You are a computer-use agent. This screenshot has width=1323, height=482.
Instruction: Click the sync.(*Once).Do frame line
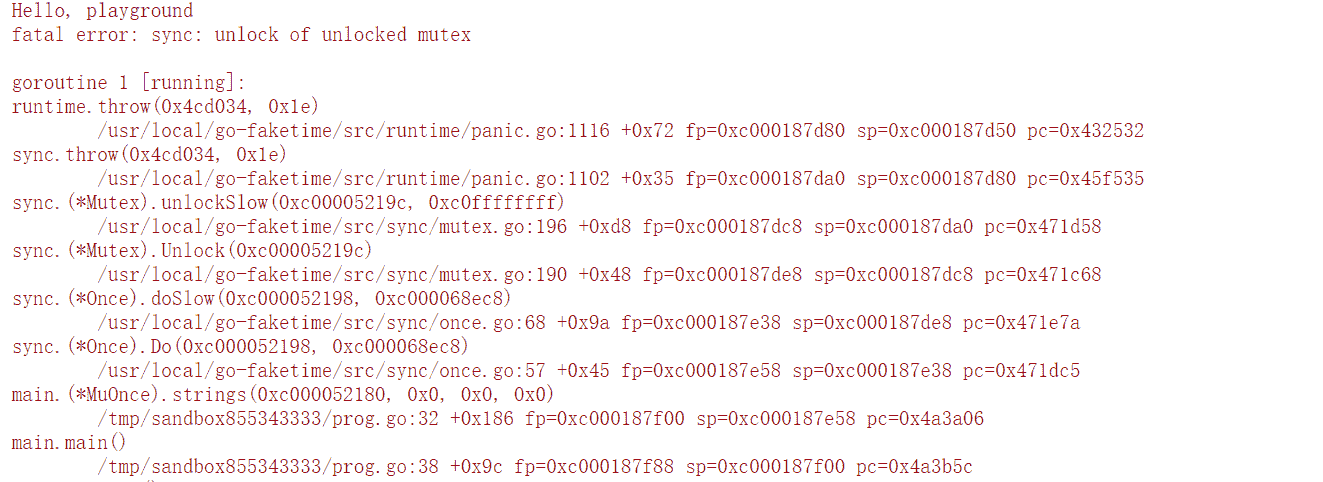click(x=240, y=347)
